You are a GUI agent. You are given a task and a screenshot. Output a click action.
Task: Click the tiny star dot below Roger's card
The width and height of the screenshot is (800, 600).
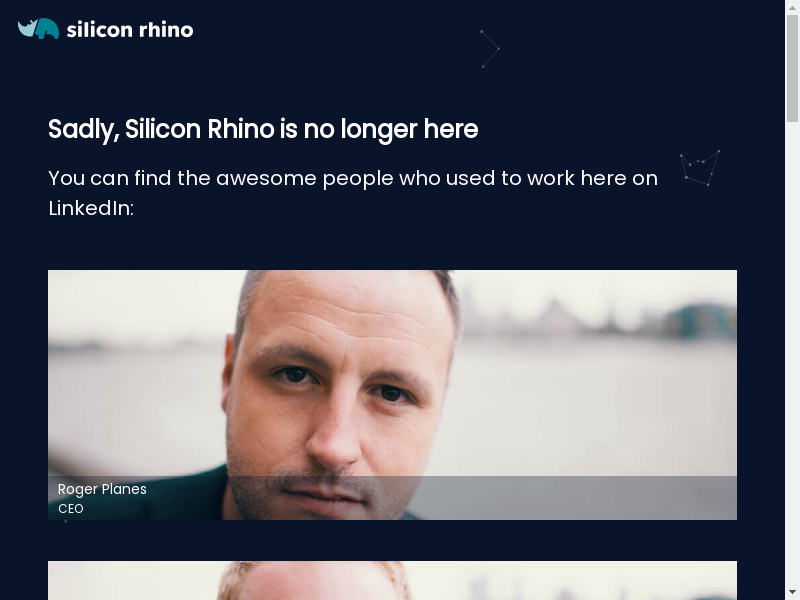point(66,521)
